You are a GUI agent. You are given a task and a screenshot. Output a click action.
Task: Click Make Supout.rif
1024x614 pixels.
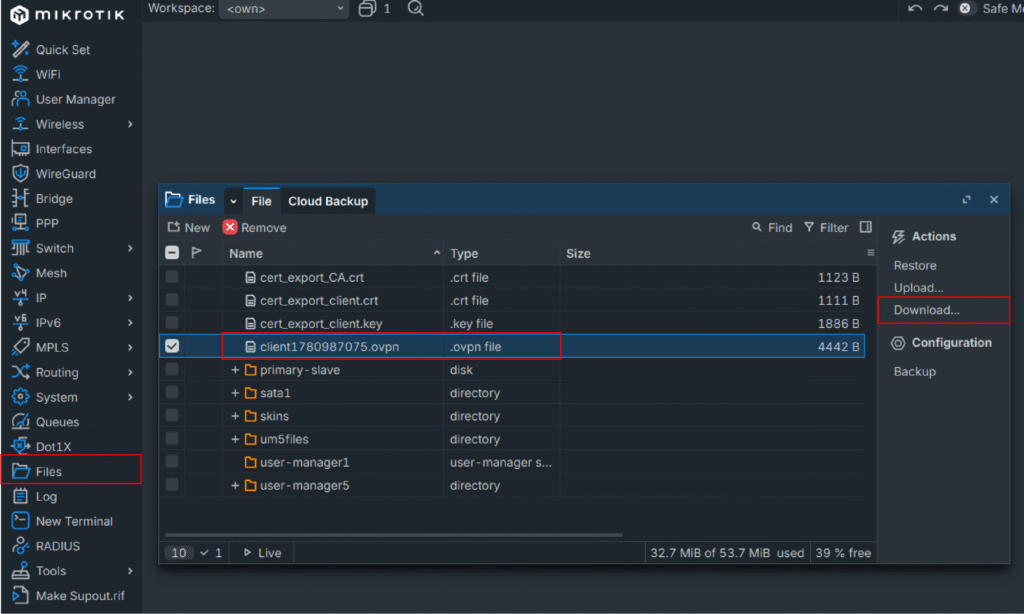80,596
